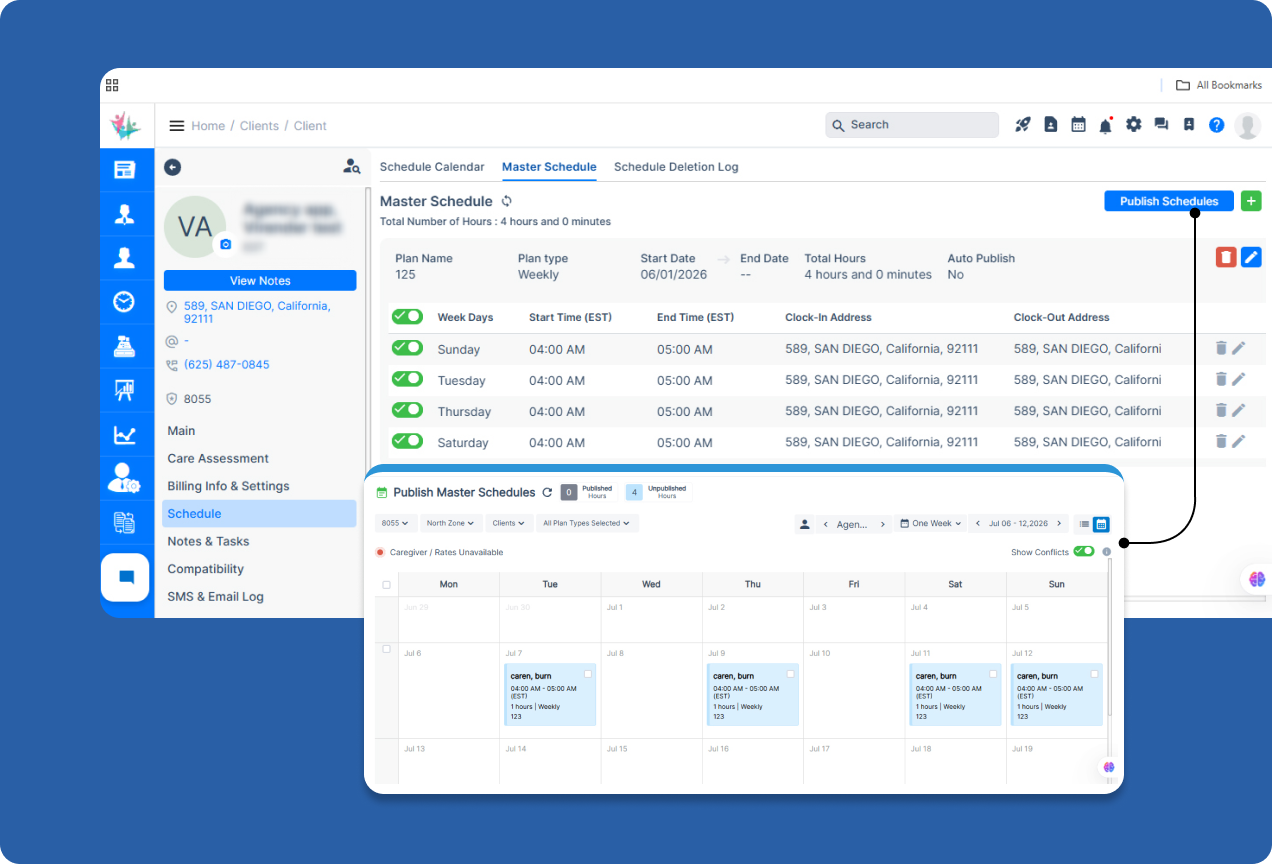This screenshot has height=864, width=1272.
Task: Click the blue edit plan pencil button
Action: point(1251,257)
